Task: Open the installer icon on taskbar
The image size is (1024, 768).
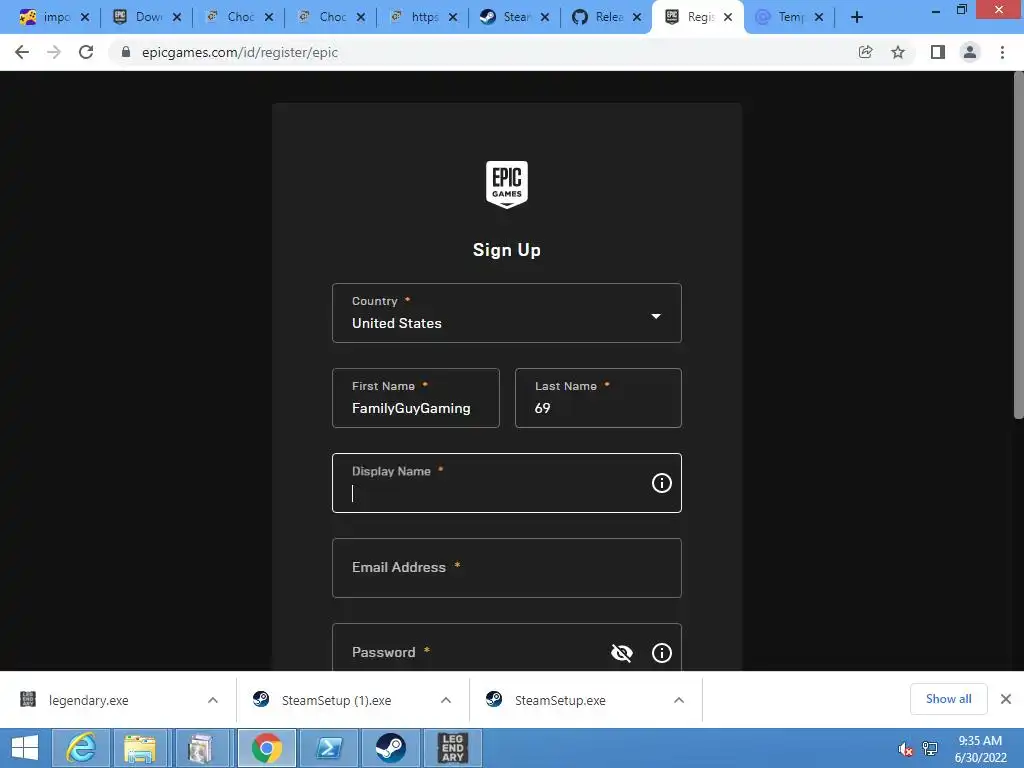Action: (x=200, y=748)
